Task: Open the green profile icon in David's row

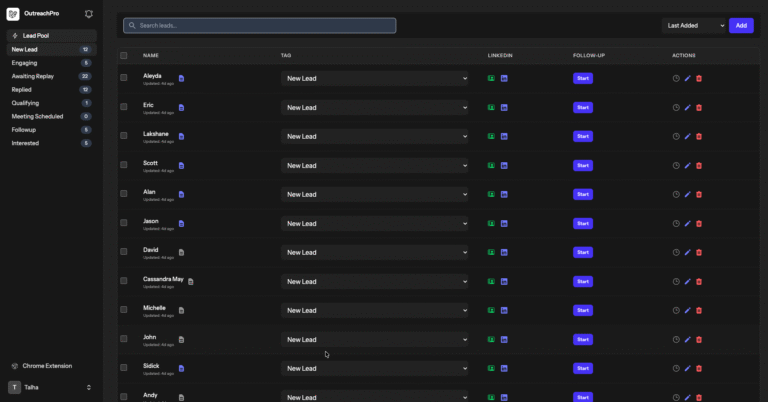Action: click(491, 253)
